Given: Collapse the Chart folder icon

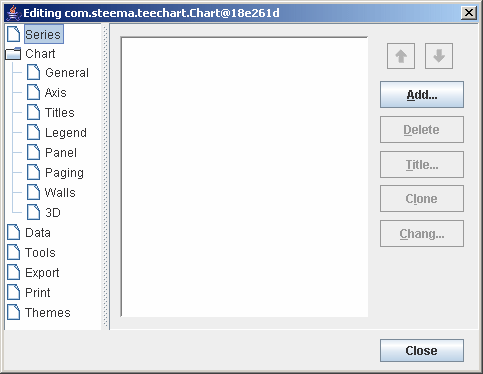Looking at the screenshot, I should tap(13, 54).
